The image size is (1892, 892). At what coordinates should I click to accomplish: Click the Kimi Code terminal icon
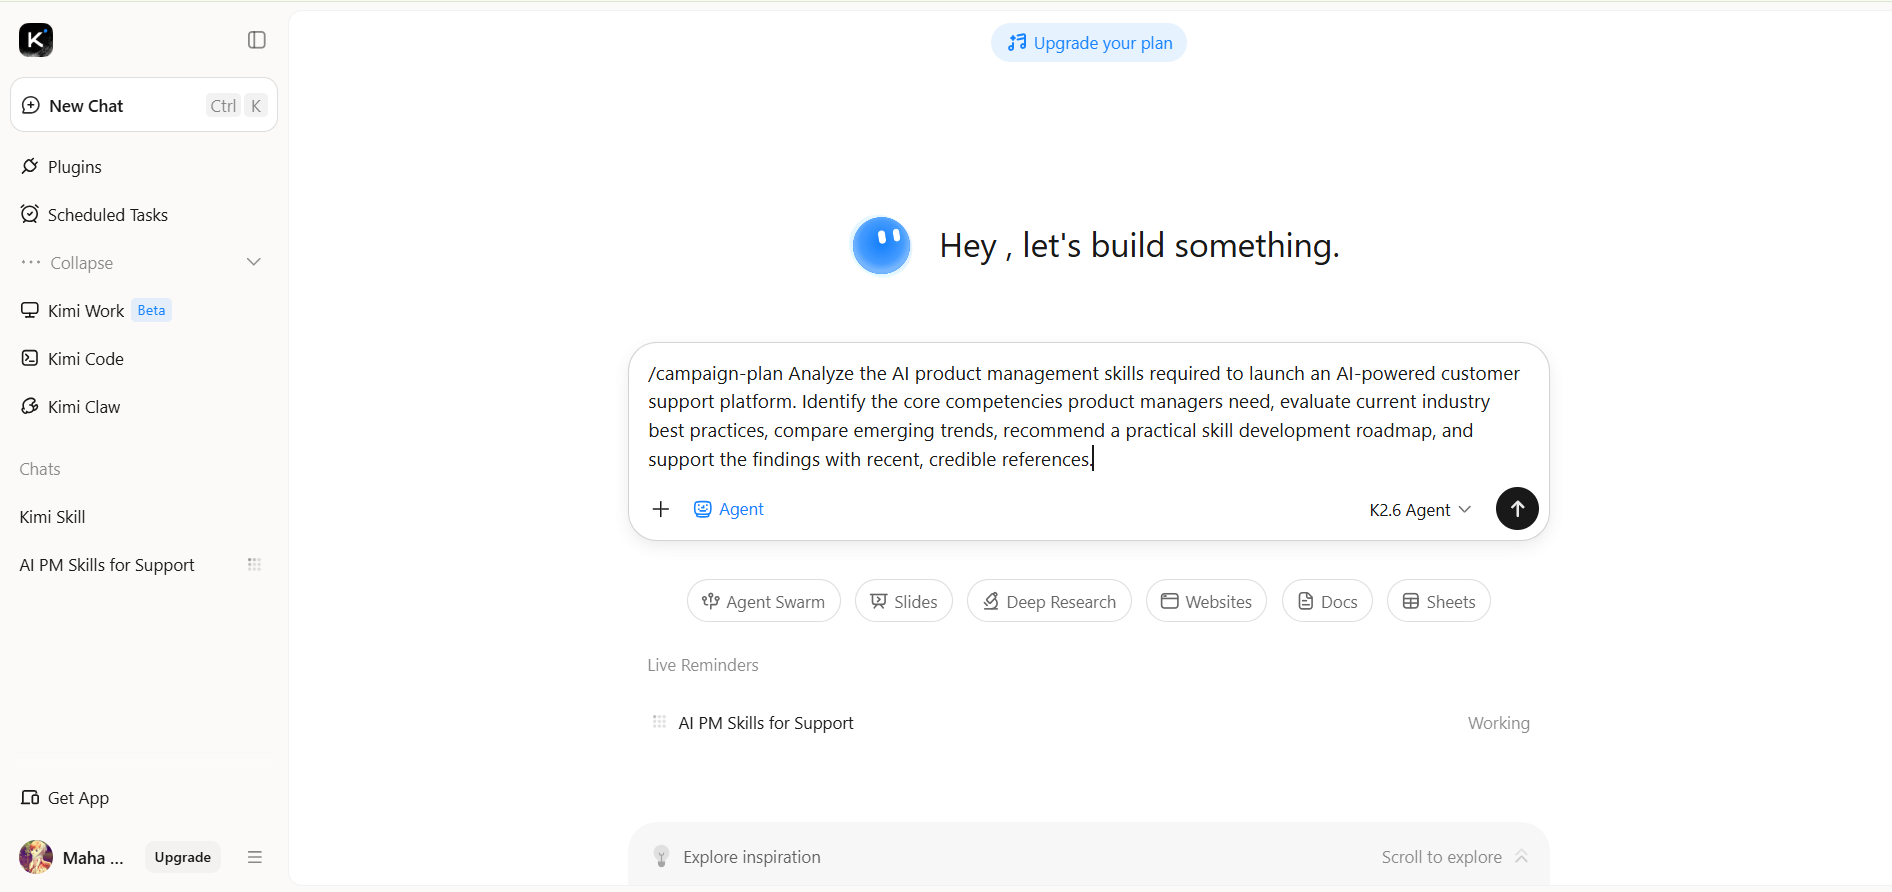(30, 358)
